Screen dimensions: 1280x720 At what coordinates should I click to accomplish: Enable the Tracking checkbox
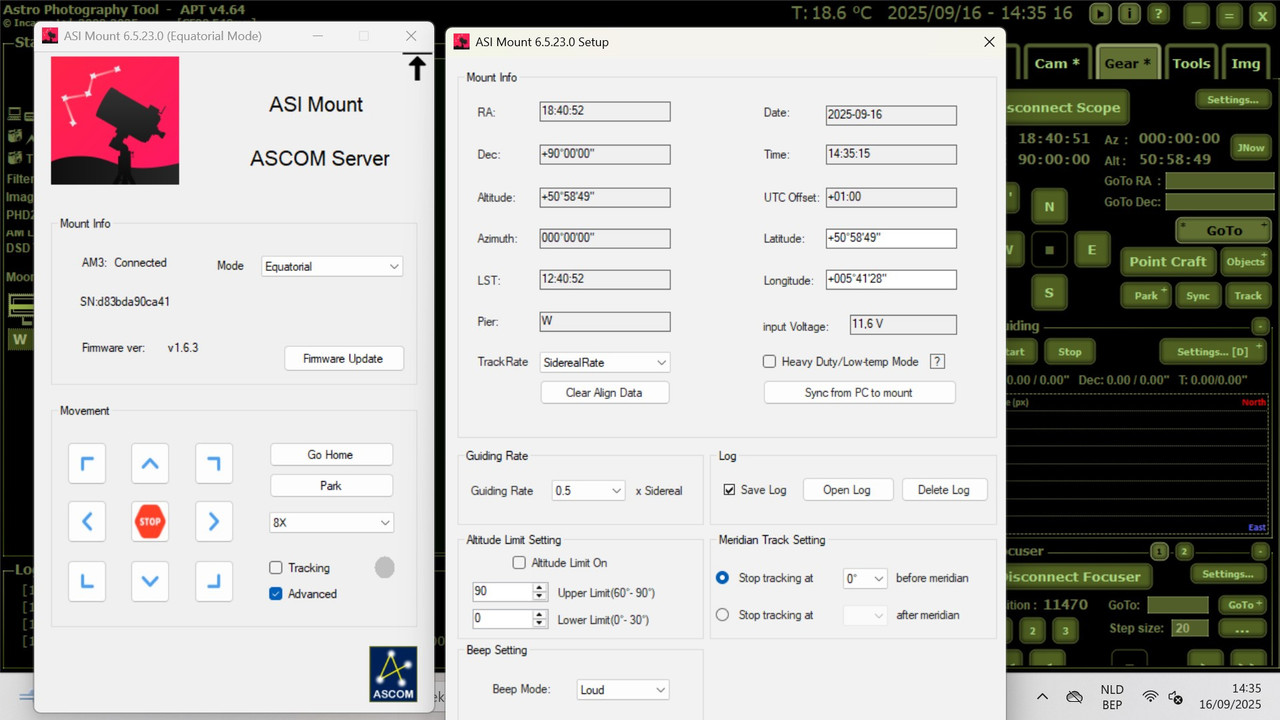point(276,568)
